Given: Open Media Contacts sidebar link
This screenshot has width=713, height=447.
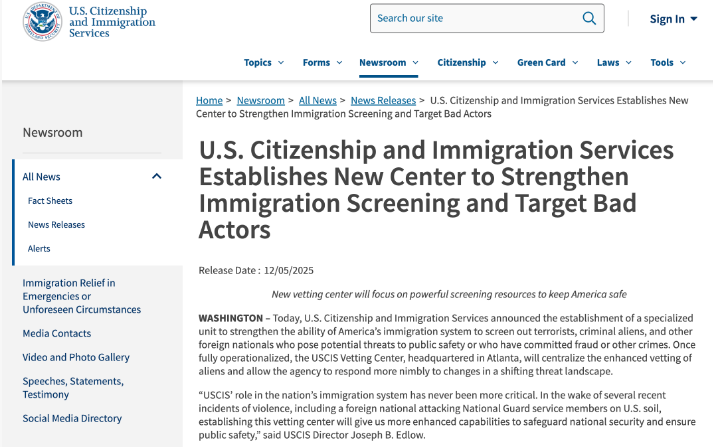Looking at the screenshot, I should [57, 333].
